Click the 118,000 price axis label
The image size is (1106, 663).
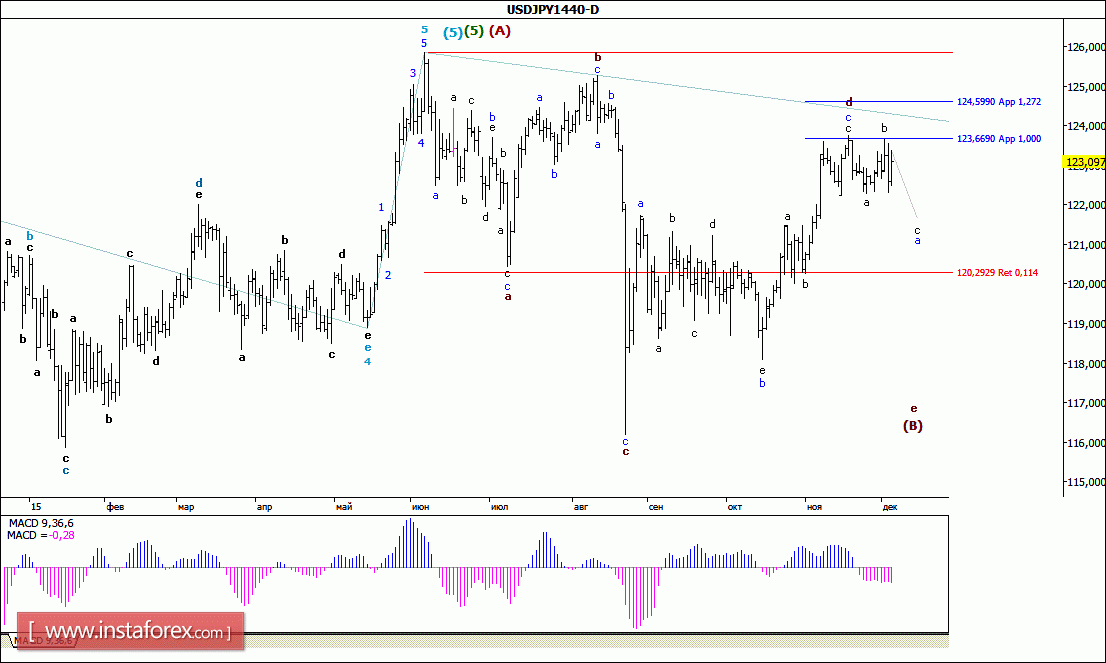[1086, 364]
